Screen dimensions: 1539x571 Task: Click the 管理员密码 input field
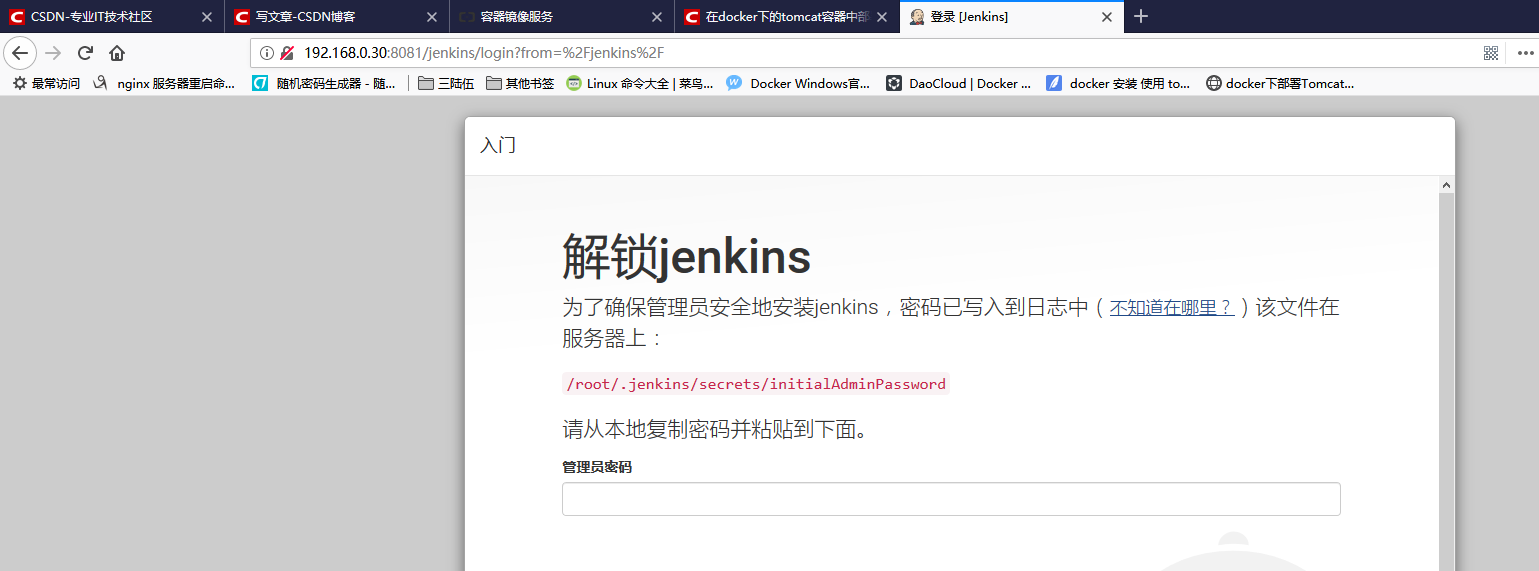pyautogui.click(x=951, y=499)
